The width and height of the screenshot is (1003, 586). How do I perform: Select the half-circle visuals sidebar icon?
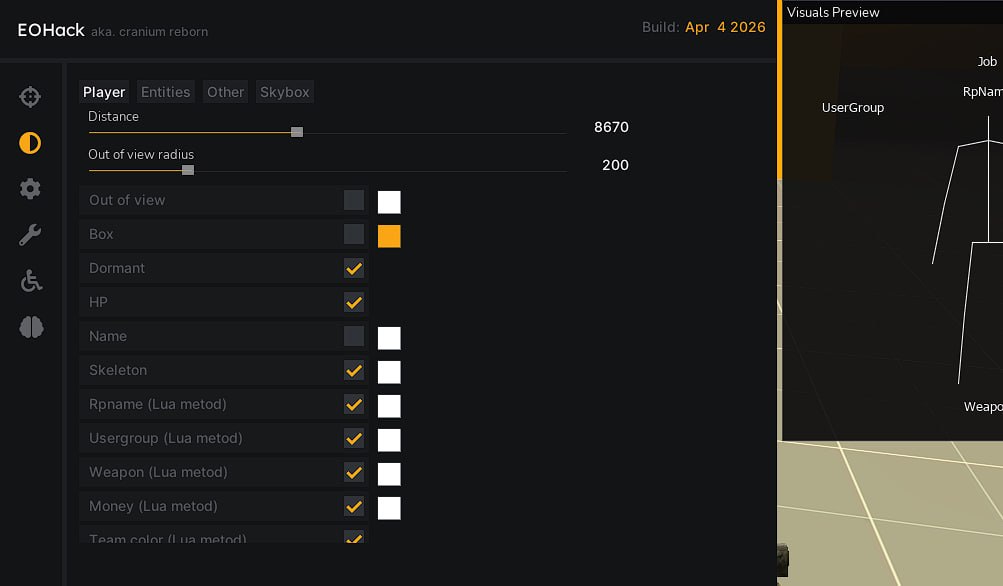30,143
